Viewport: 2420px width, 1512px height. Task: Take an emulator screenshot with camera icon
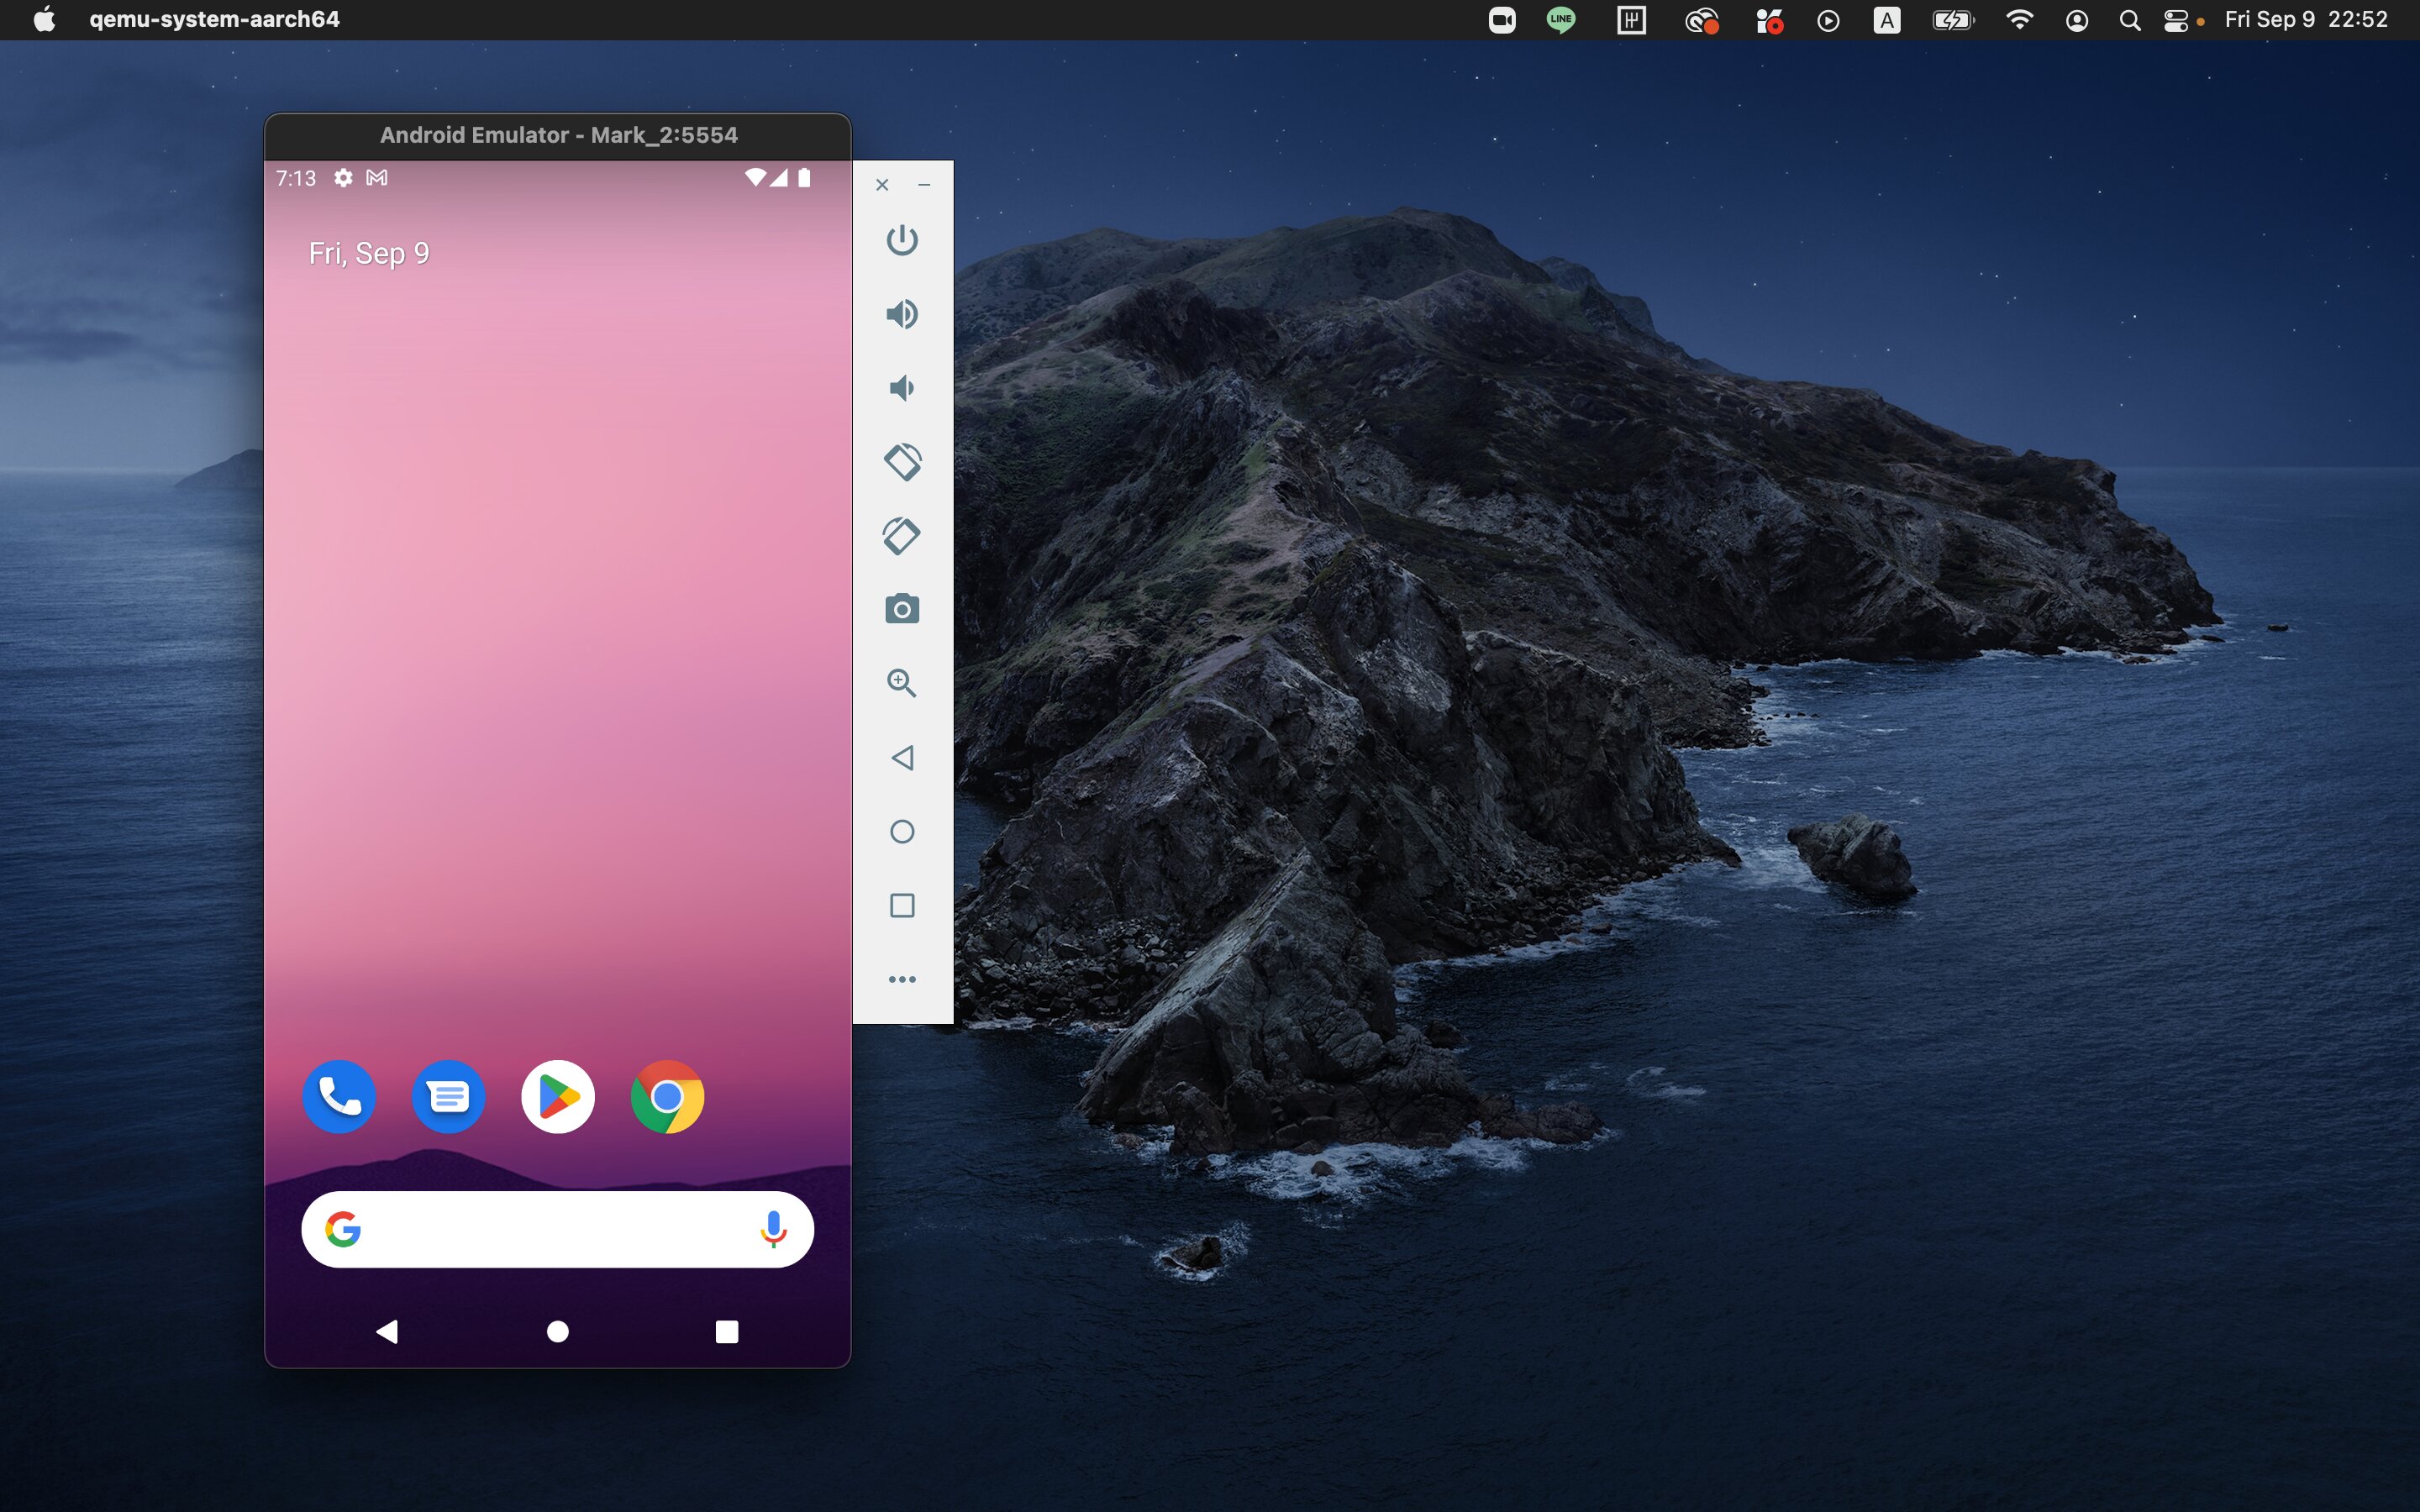pyautogui.click(x=901, y=609)
